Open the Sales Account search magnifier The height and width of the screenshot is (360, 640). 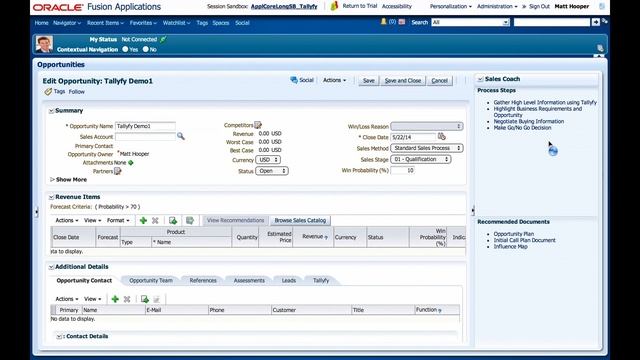(x=180, y=136)
